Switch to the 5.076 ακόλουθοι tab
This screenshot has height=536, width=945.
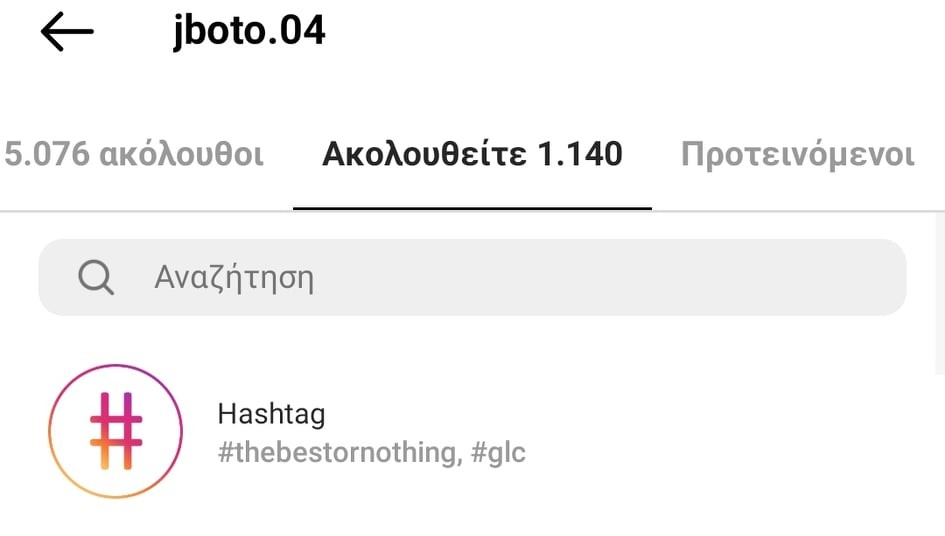(x=134, y=154)
